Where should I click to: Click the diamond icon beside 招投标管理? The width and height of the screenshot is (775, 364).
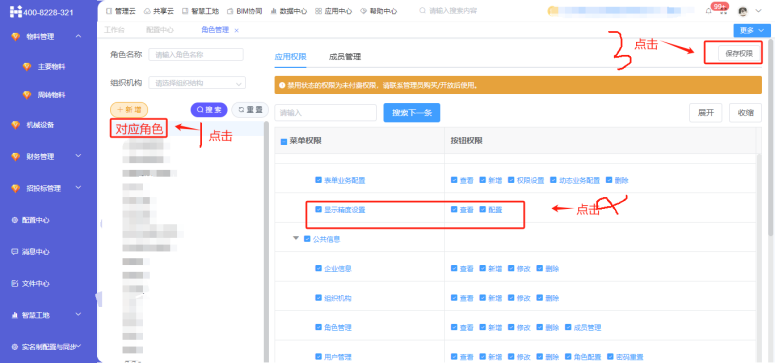tap(15, 188)
